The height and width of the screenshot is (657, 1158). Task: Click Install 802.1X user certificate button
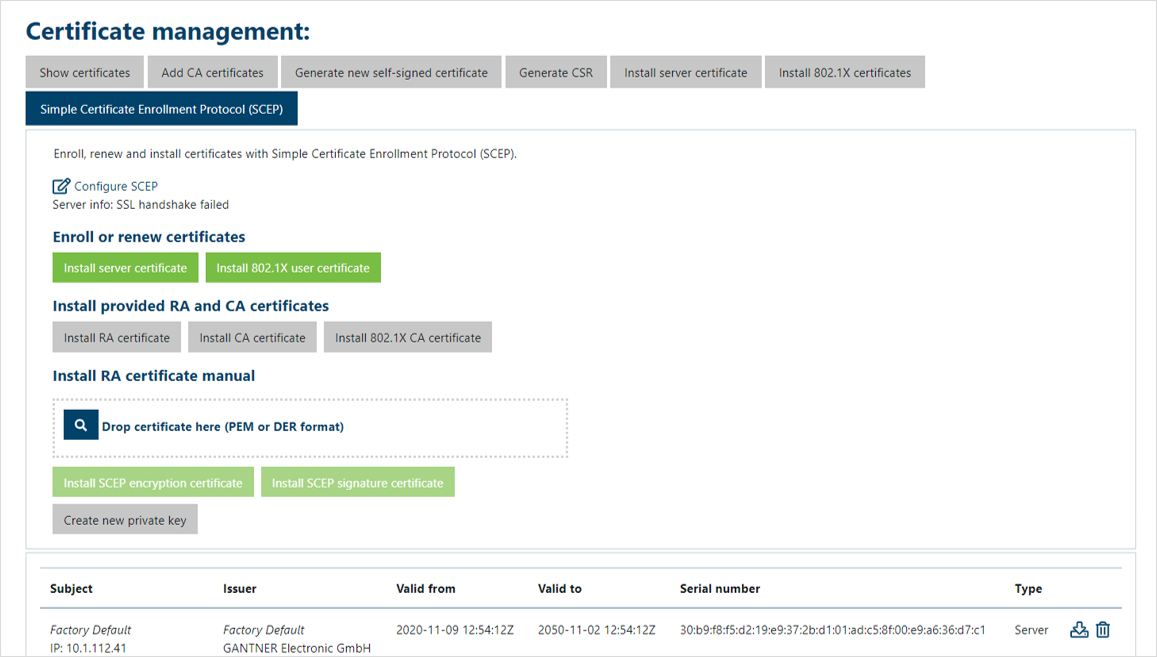293,267
